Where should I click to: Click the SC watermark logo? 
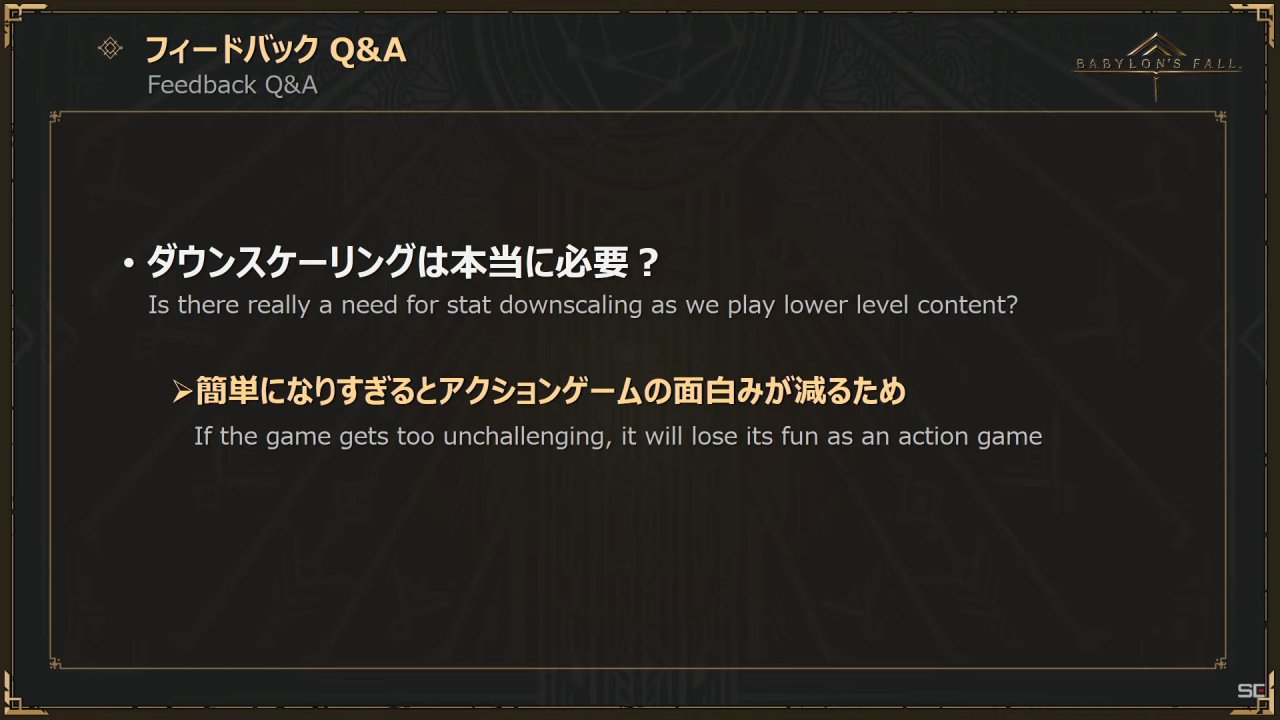(x=1251, y=691)
